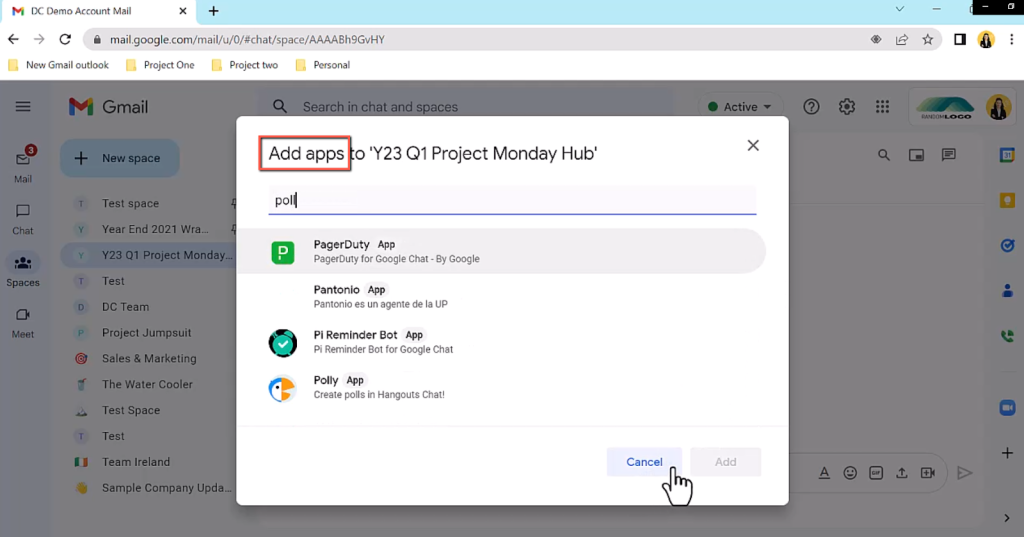The height and width of the screenshot is (537, 1024).
Task: Open a new browser tab
Action: 214,11
